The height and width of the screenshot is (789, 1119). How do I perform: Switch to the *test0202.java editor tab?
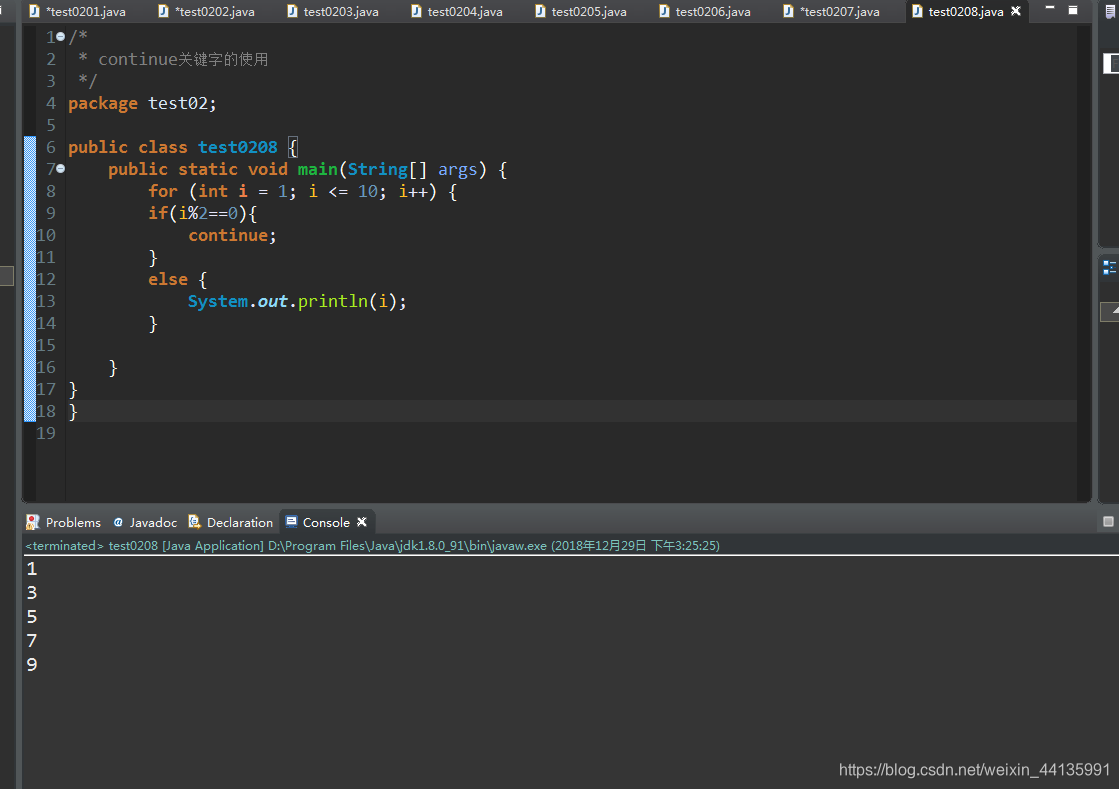[x=206, y=11]
